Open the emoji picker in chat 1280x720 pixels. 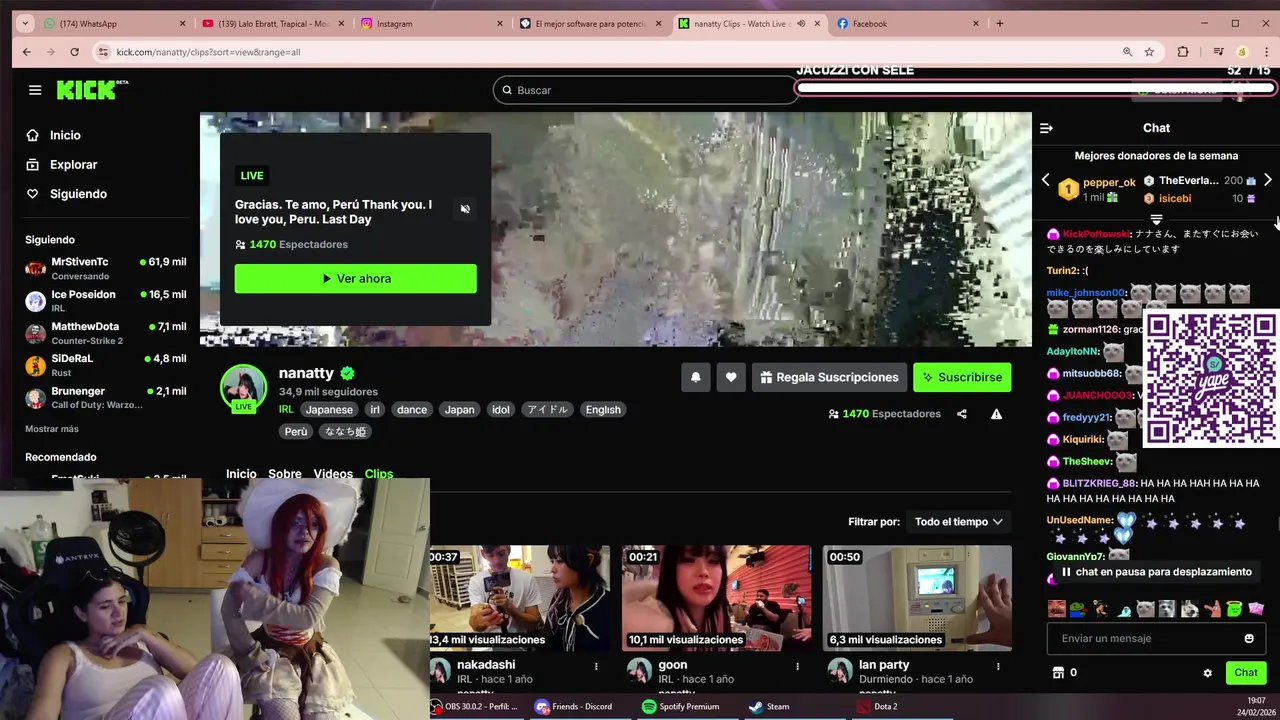pos(1249,639)
